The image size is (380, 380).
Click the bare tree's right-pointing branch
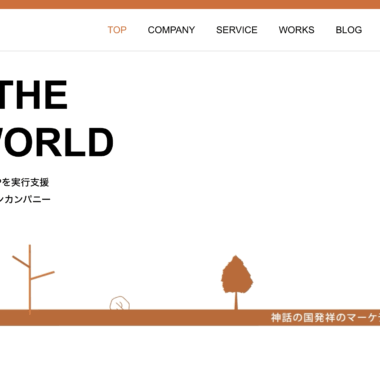43,275
